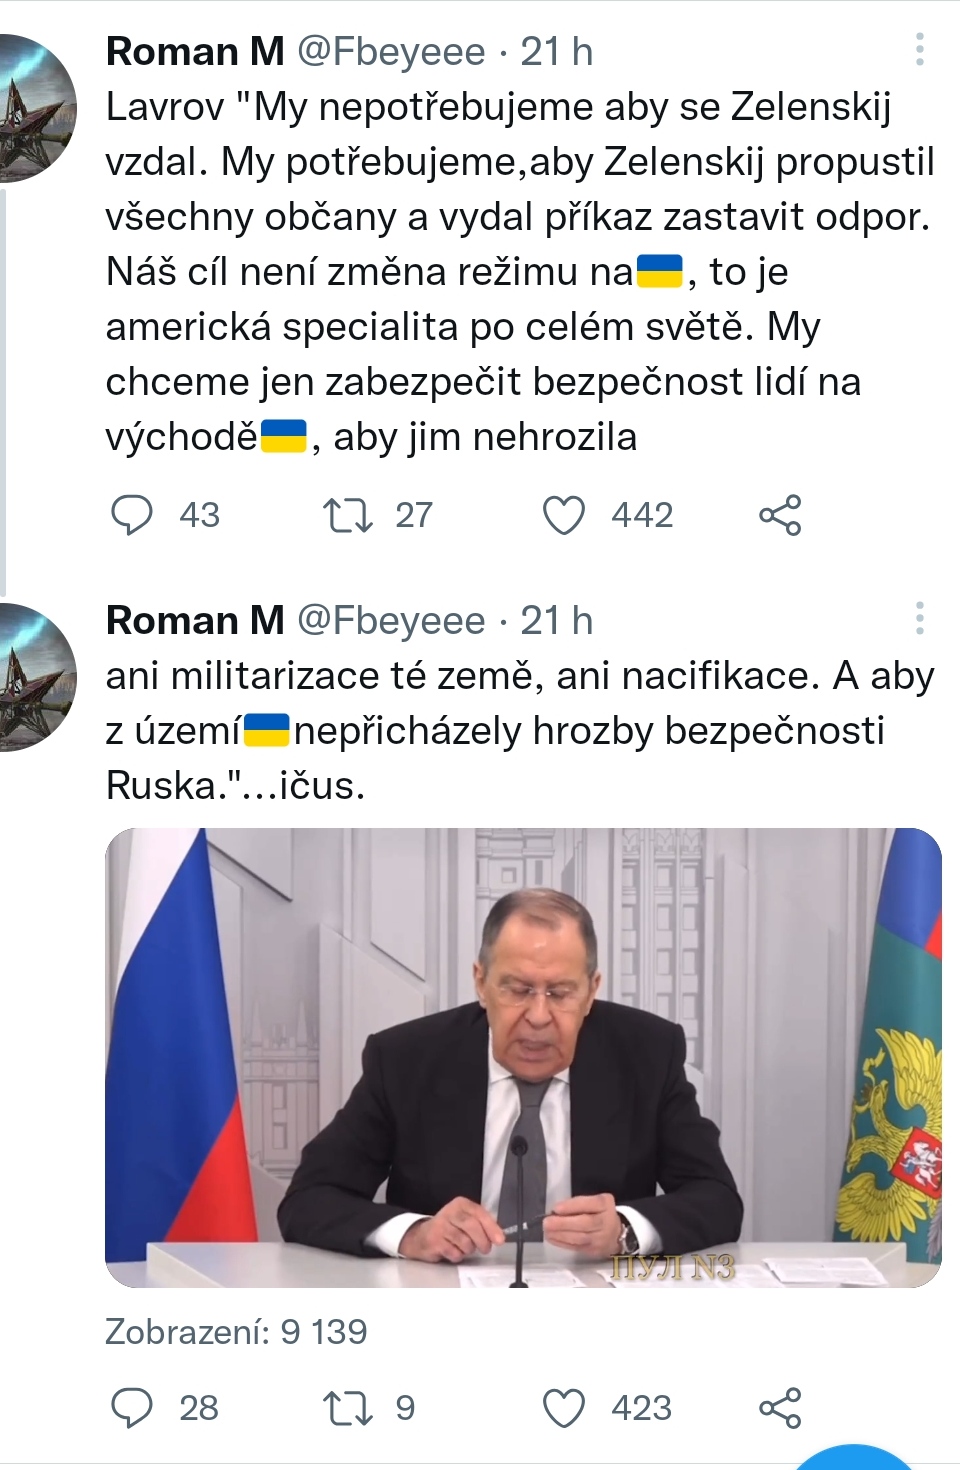Open the 21 h timestamp of second tweet
Viewport: 960px width, 1470px height.
(556, 620)
